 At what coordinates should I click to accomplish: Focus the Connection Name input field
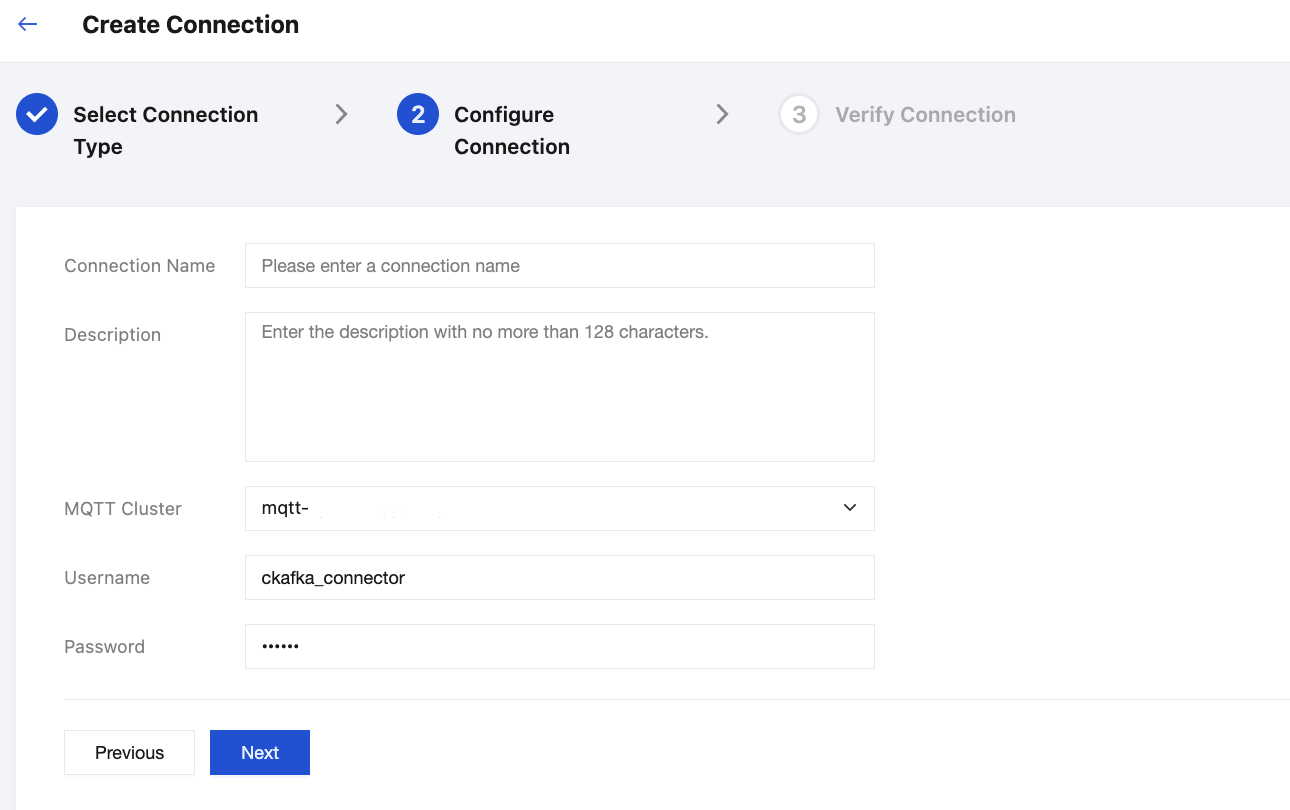[x=559, y=266]
